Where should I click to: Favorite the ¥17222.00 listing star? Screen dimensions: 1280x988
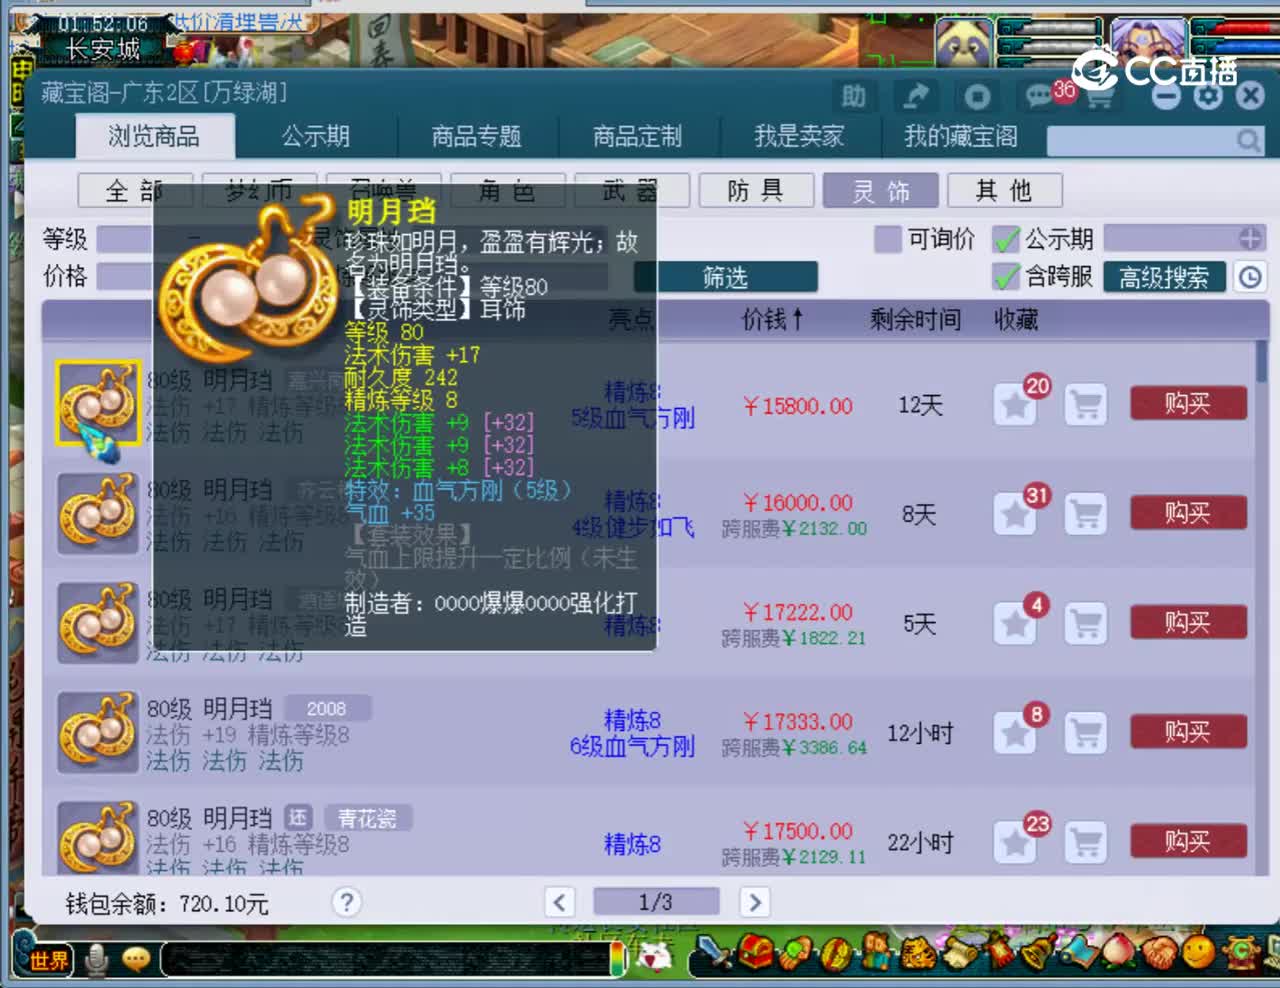1015,624
